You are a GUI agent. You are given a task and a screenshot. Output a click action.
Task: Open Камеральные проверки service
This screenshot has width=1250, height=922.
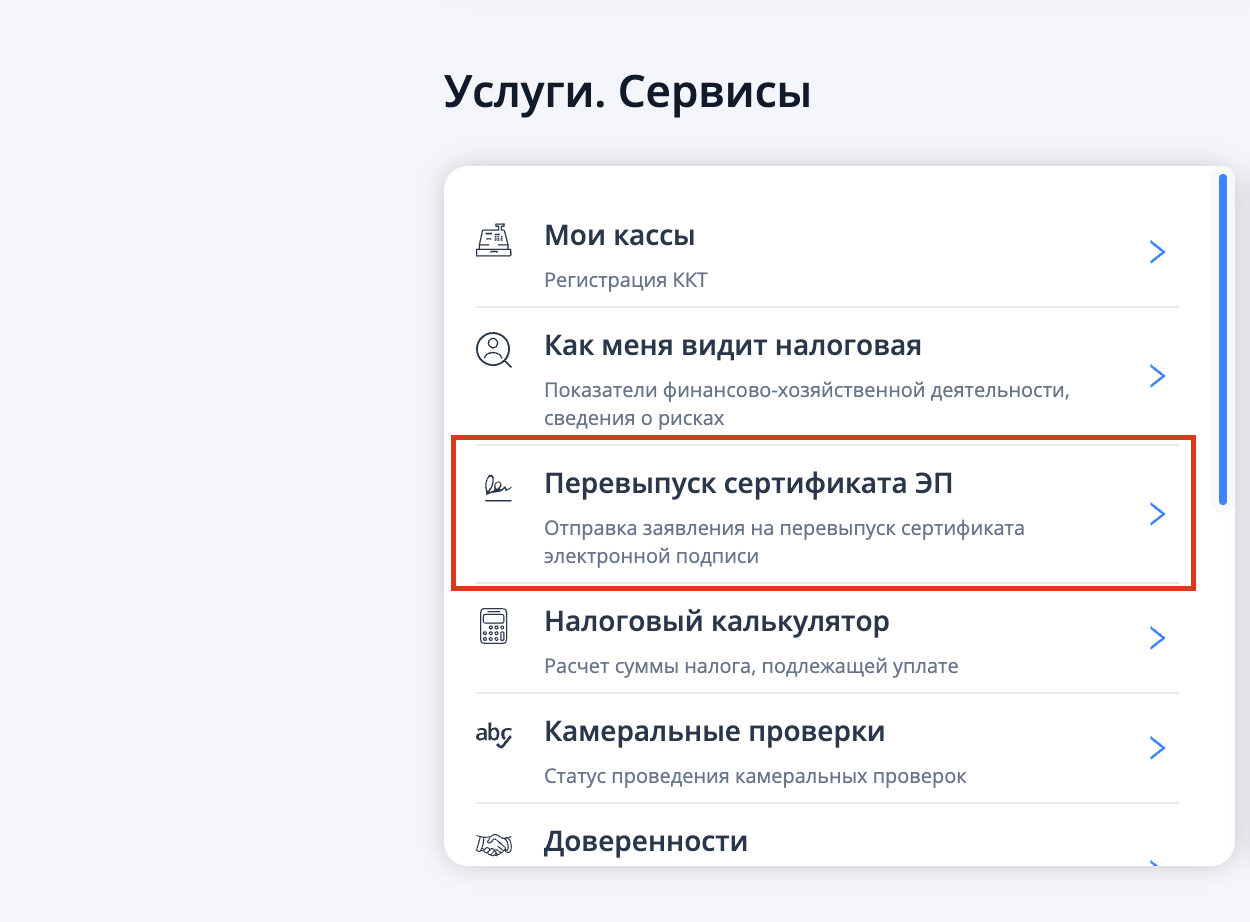click(x=826, y=748)
